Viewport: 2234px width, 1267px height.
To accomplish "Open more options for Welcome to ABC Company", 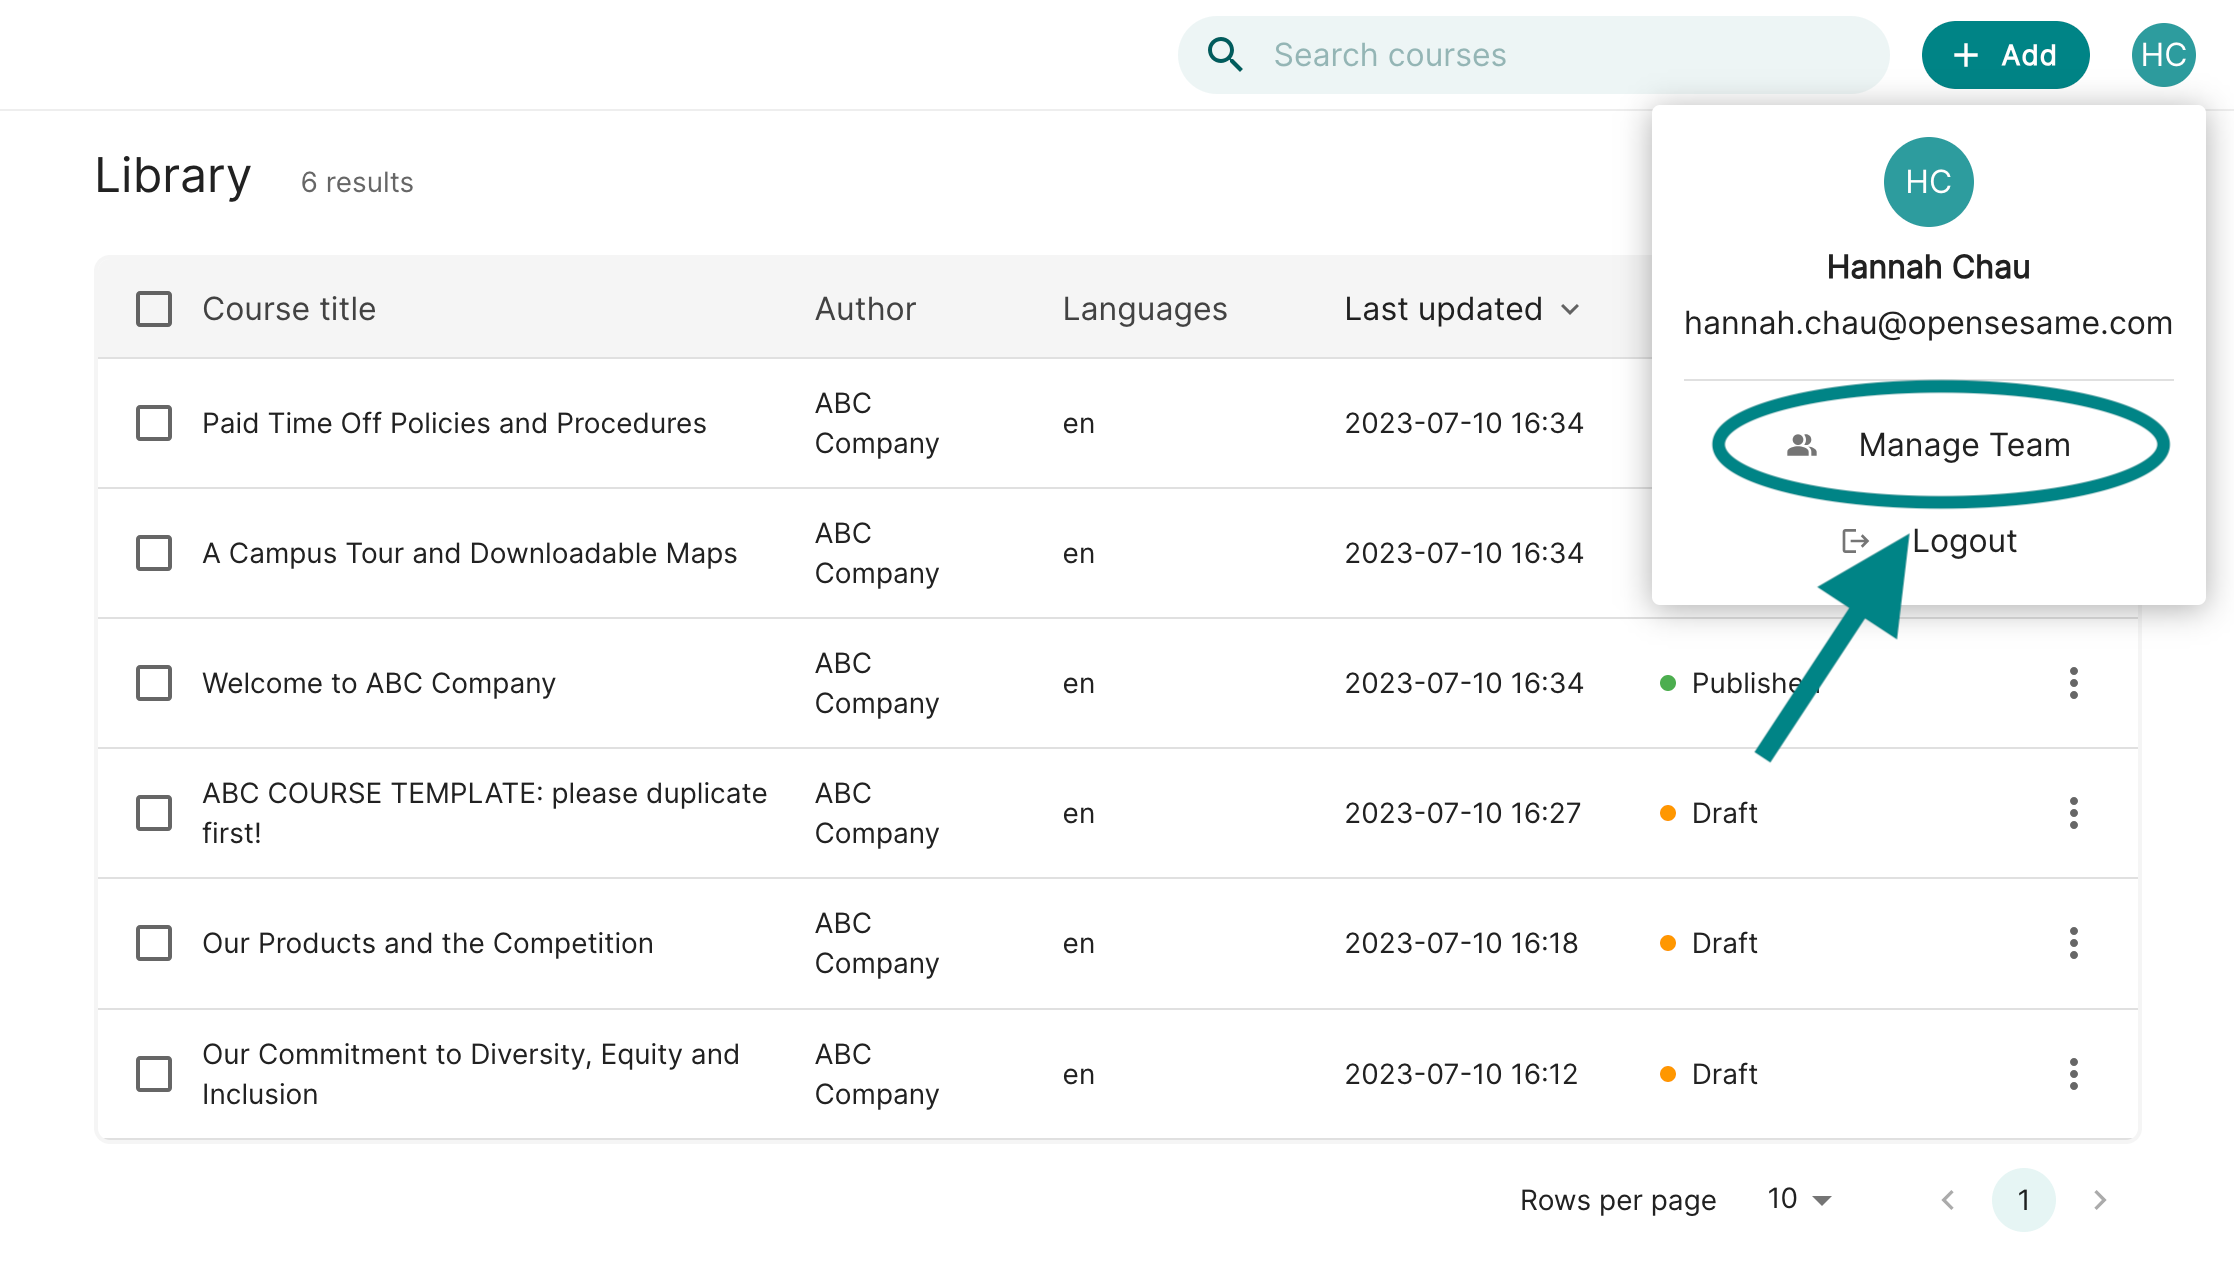I will (x=2073, y=683).
